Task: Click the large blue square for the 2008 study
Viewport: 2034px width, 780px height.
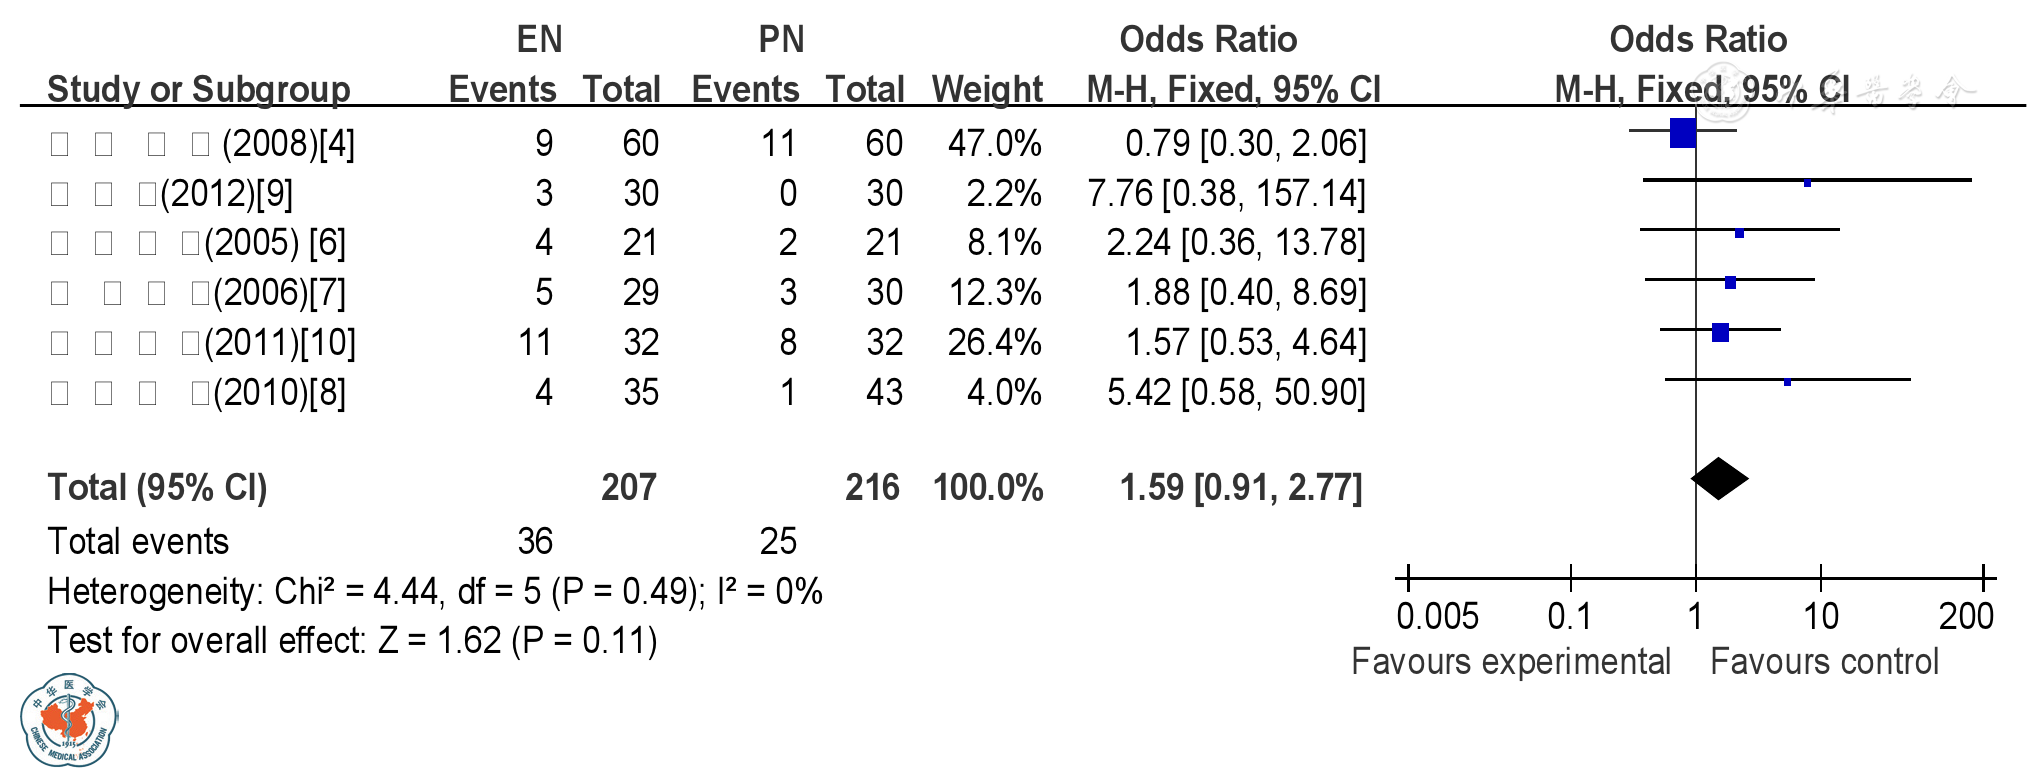Action: coord(1683,133)
